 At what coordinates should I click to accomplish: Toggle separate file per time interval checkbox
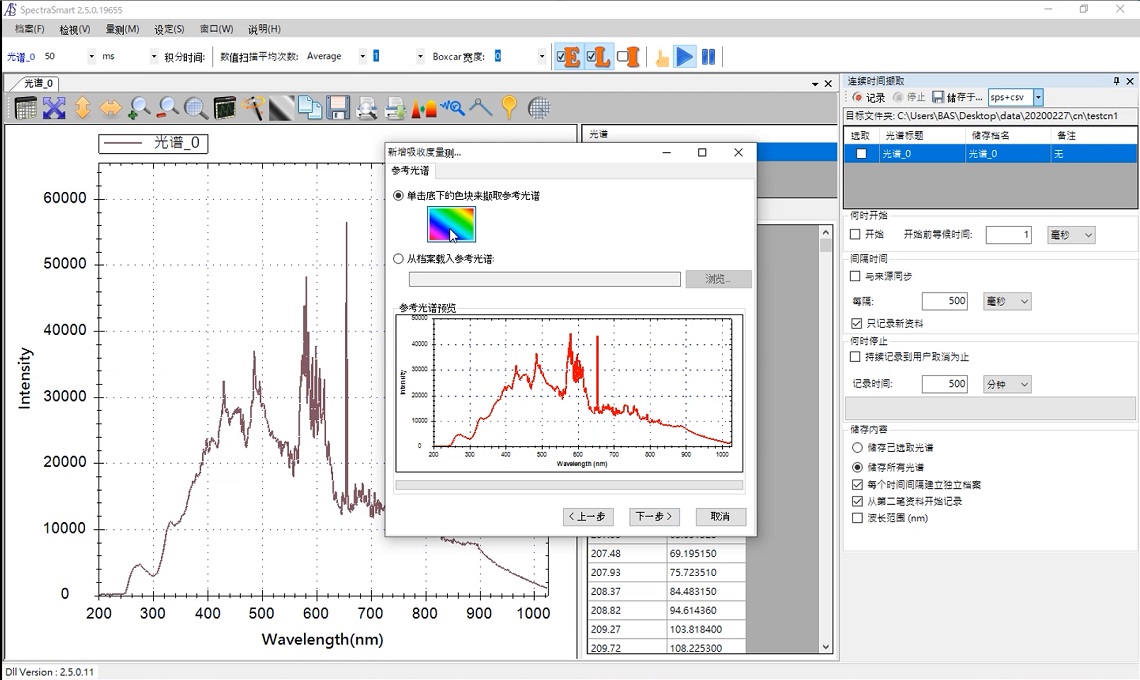[857, 484]
